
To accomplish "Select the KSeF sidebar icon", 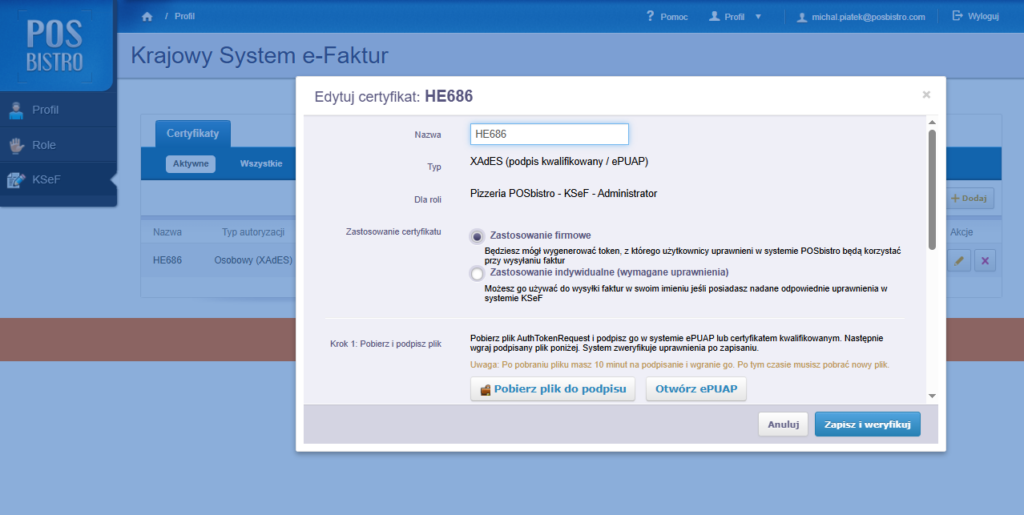I will (x=16, y=179).
